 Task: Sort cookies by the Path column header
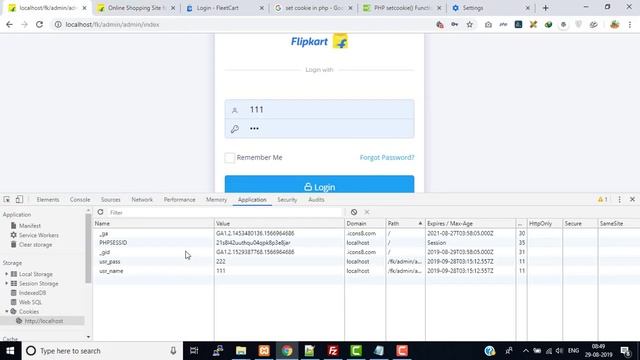pyautogui.click(x=405, y=224)
